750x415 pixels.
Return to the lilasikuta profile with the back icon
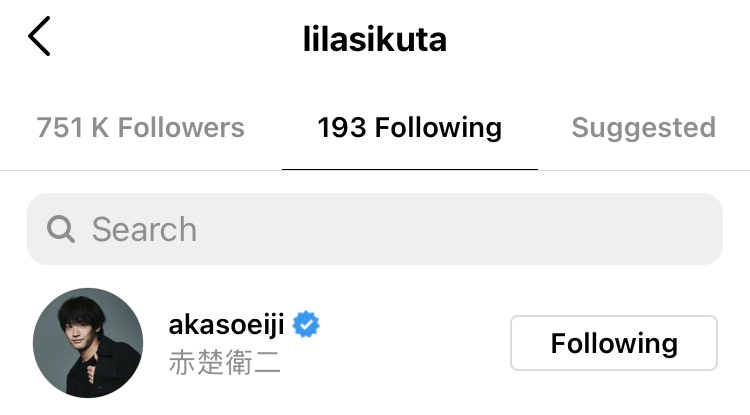click(39, 36)
